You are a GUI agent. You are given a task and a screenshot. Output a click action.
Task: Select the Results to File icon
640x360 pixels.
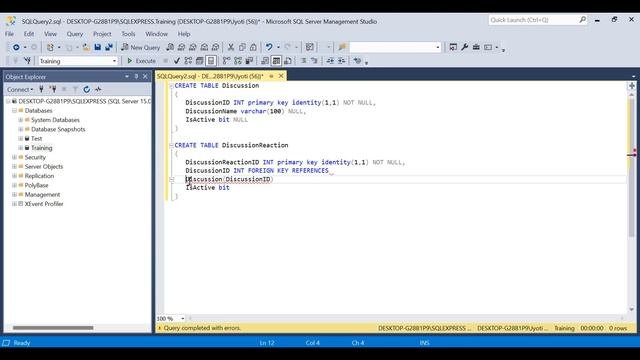[288, 61]
